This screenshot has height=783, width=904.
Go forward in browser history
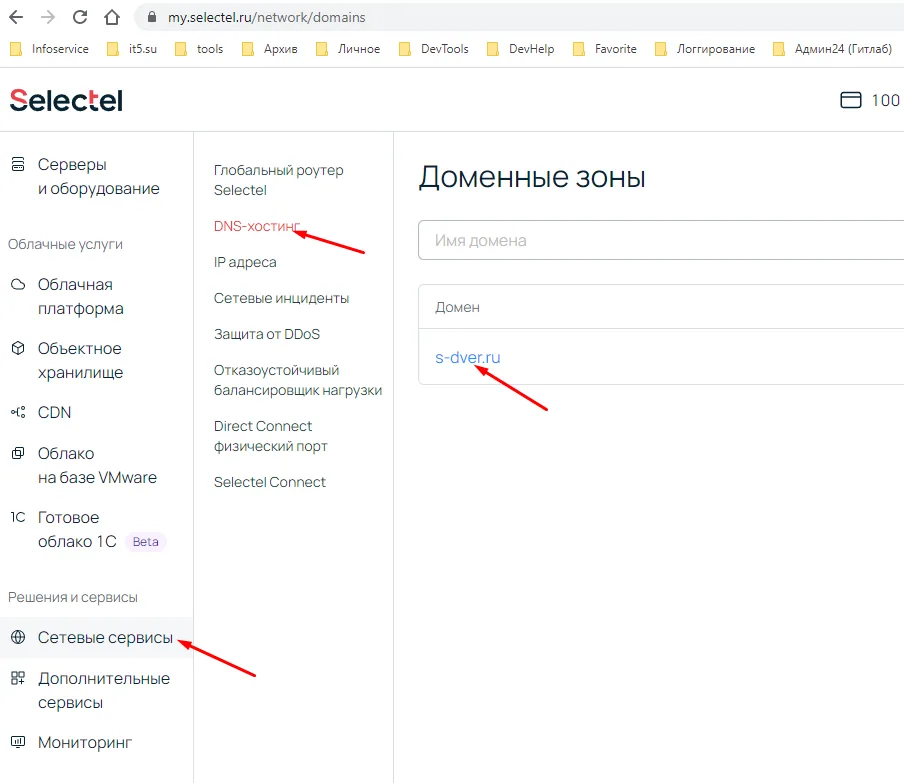48,17
